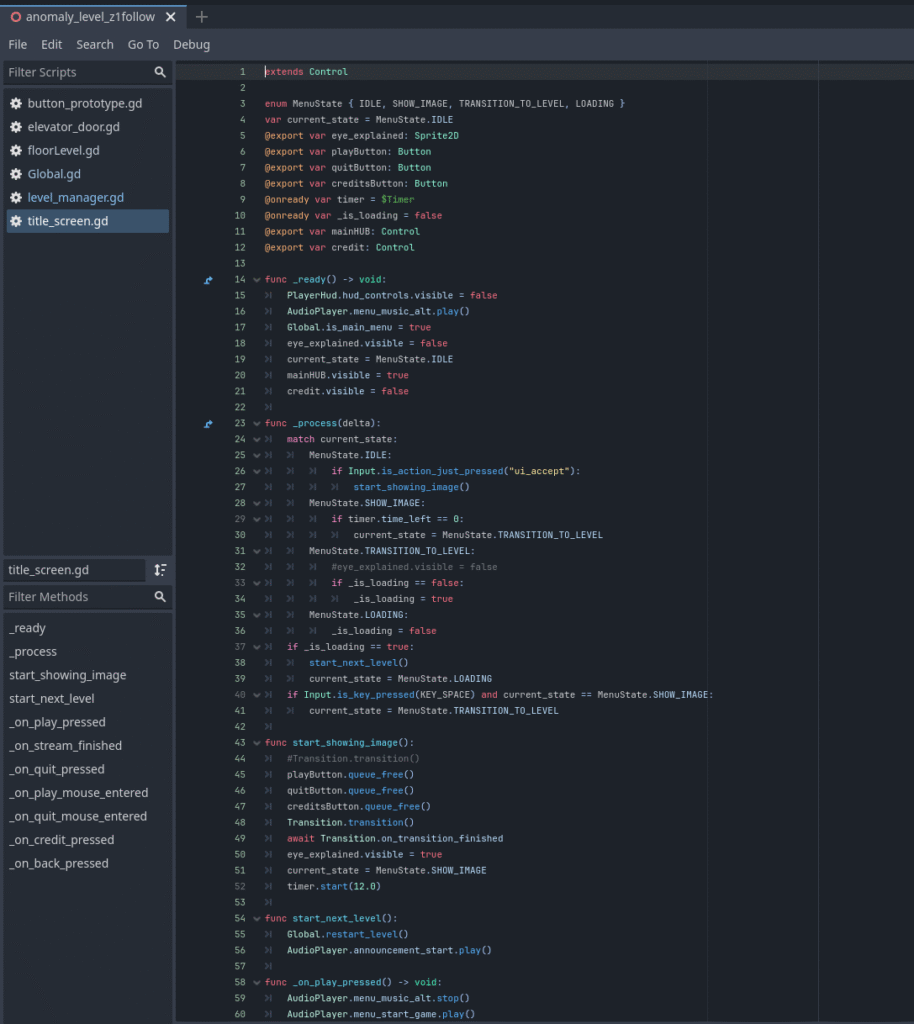Fold the start_next_level function at line 54
914x1024 pixels.
(257, 918)
